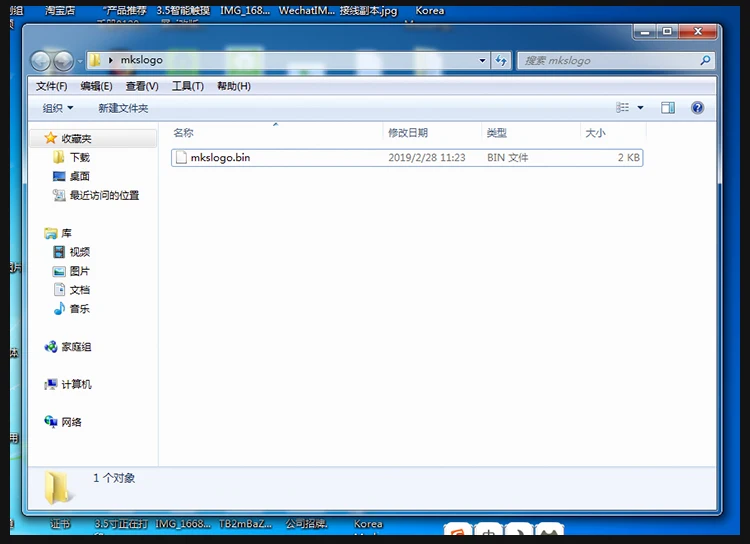Open 桌面 in the sidebar
Viewport: 750px width, 544px height.
[79, 176]
